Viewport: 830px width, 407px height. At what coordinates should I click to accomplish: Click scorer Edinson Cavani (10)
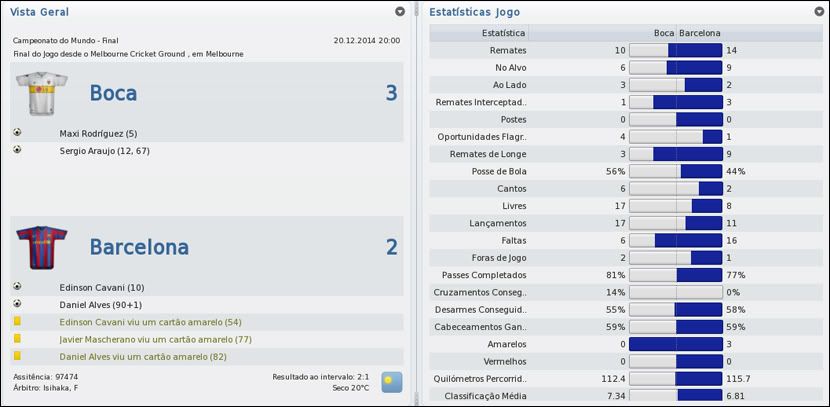(x=102, y=286)
